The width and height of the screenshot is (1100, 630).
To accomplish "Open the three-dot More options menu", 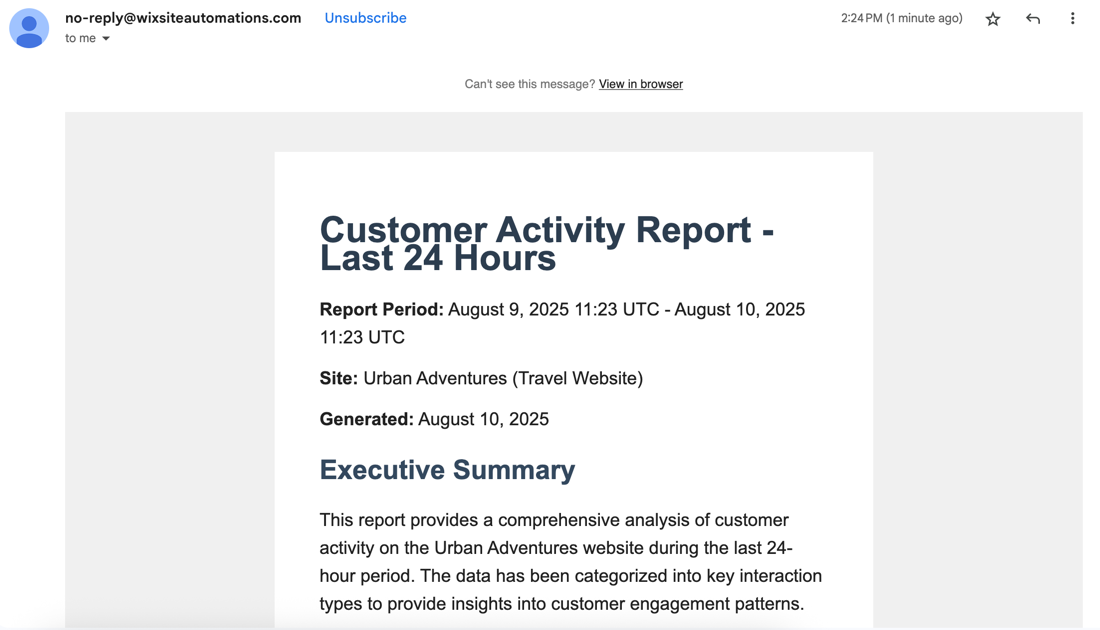I will [x=1072, y=19].
